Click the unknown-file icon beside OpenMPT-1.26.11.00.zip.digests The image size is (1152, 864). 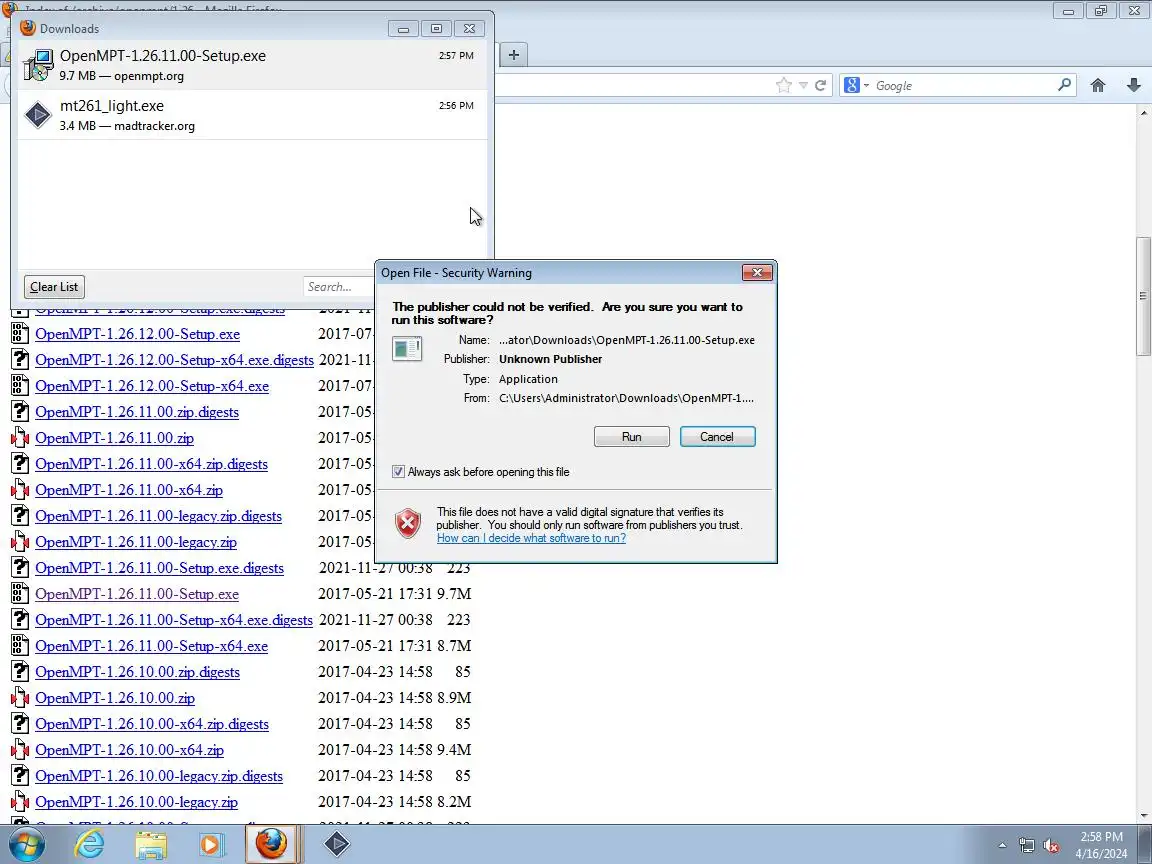pyautogui.click(x=20, y=412)
